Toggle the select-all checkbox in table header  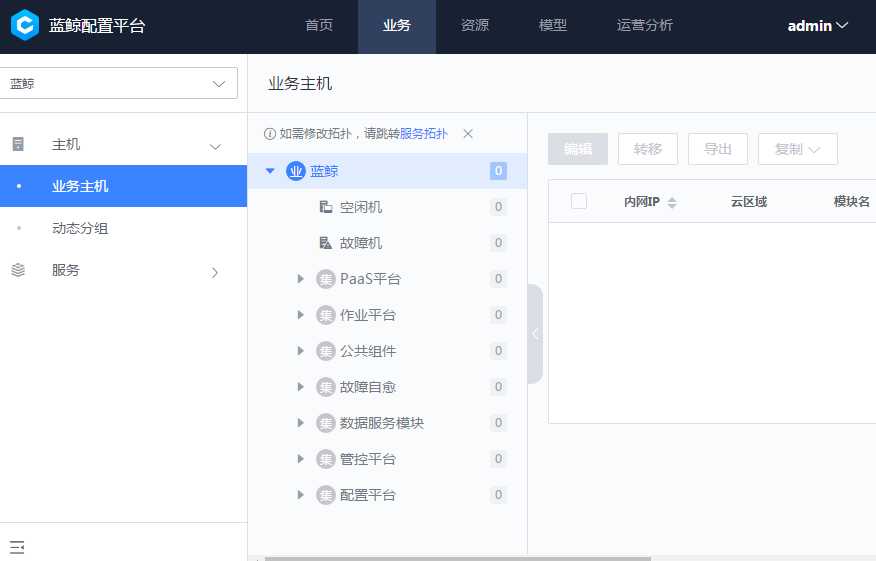pos(579,201)
